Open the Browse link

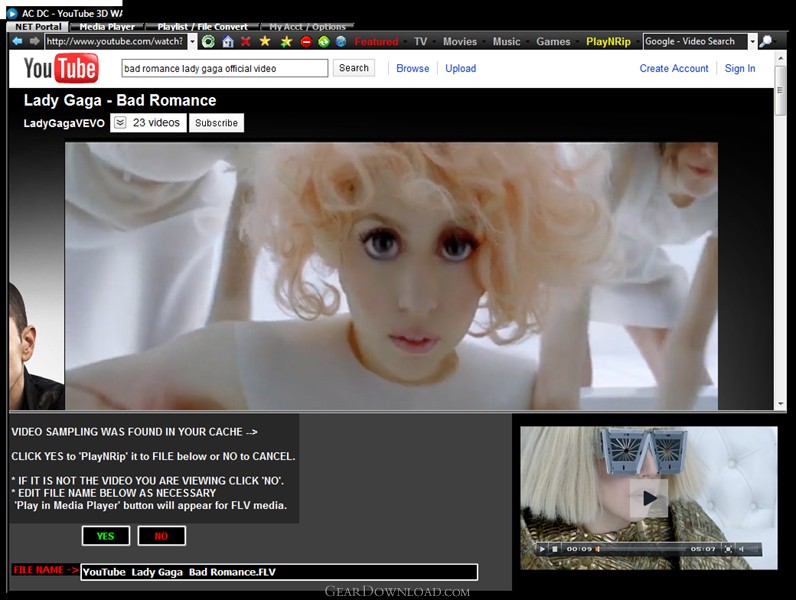point(413,69)
